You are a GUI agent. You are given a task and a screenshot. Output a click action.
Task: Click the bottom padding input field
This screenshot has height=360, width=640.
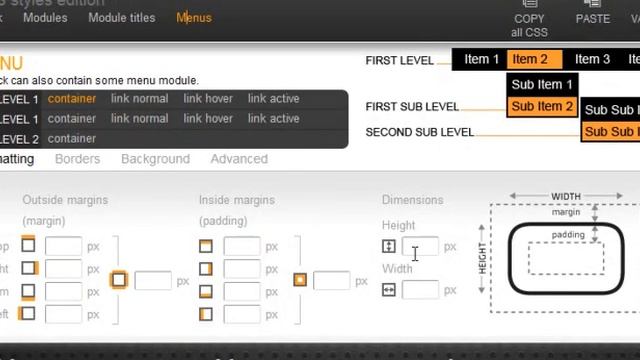[242, 291]
